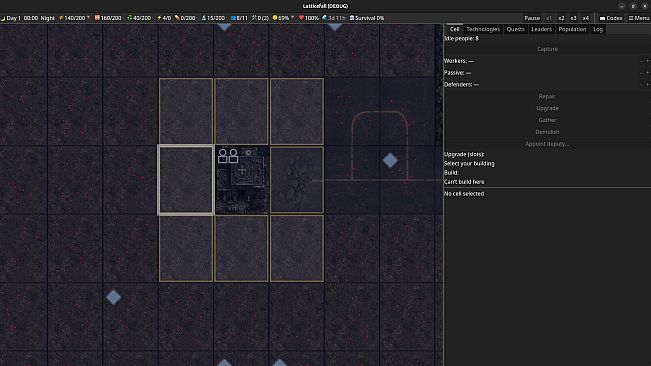Click the 'Select your building' text
The image size is (651, 366).
(469, 163)
